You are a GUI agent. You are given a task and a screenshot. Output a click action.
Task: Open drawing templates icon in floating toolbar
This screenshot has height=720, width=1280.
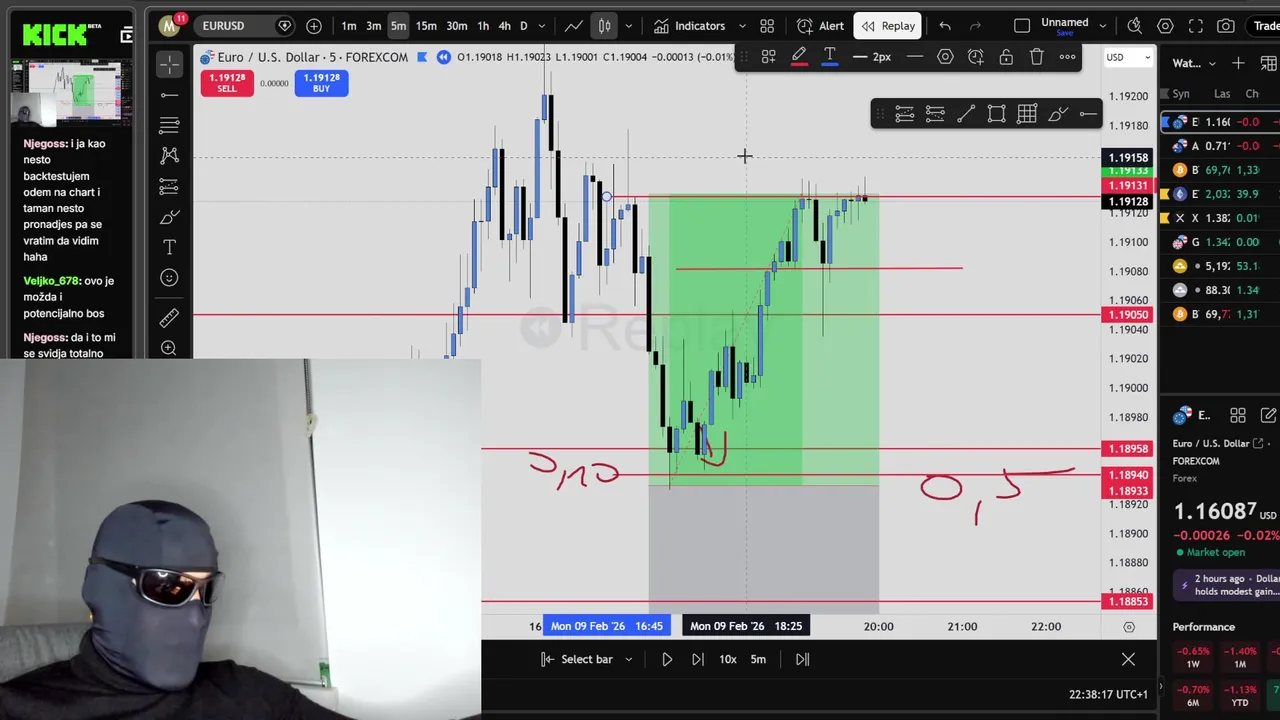click(768, 57)
